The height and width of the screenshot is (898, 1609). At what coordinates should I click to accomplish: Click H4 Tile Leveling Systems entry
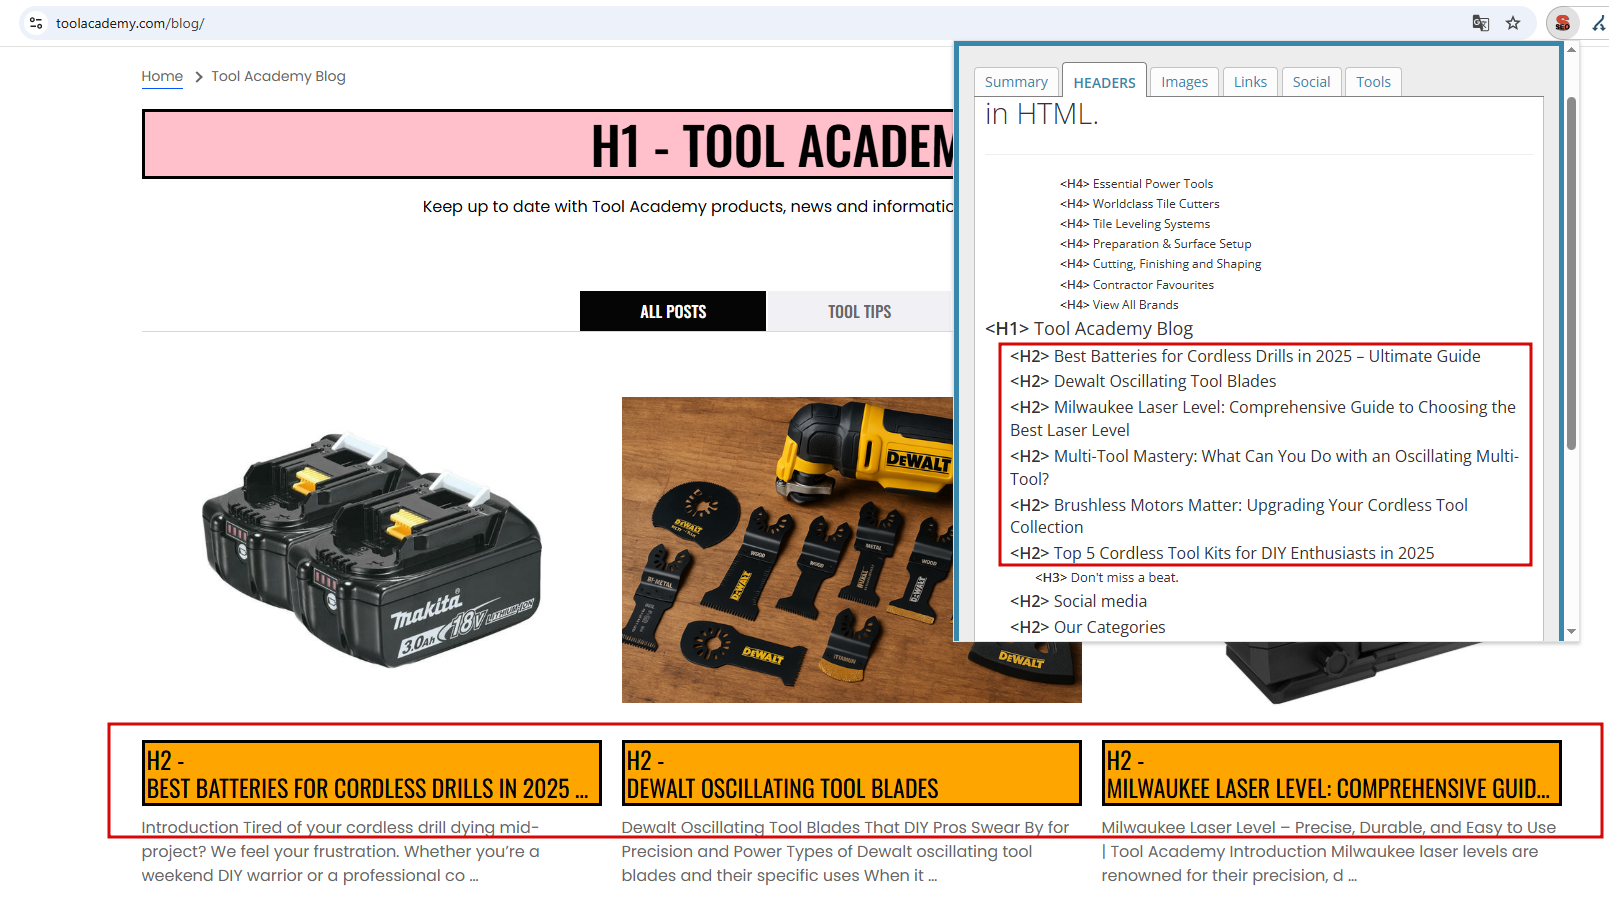(x=1135, y=224)
